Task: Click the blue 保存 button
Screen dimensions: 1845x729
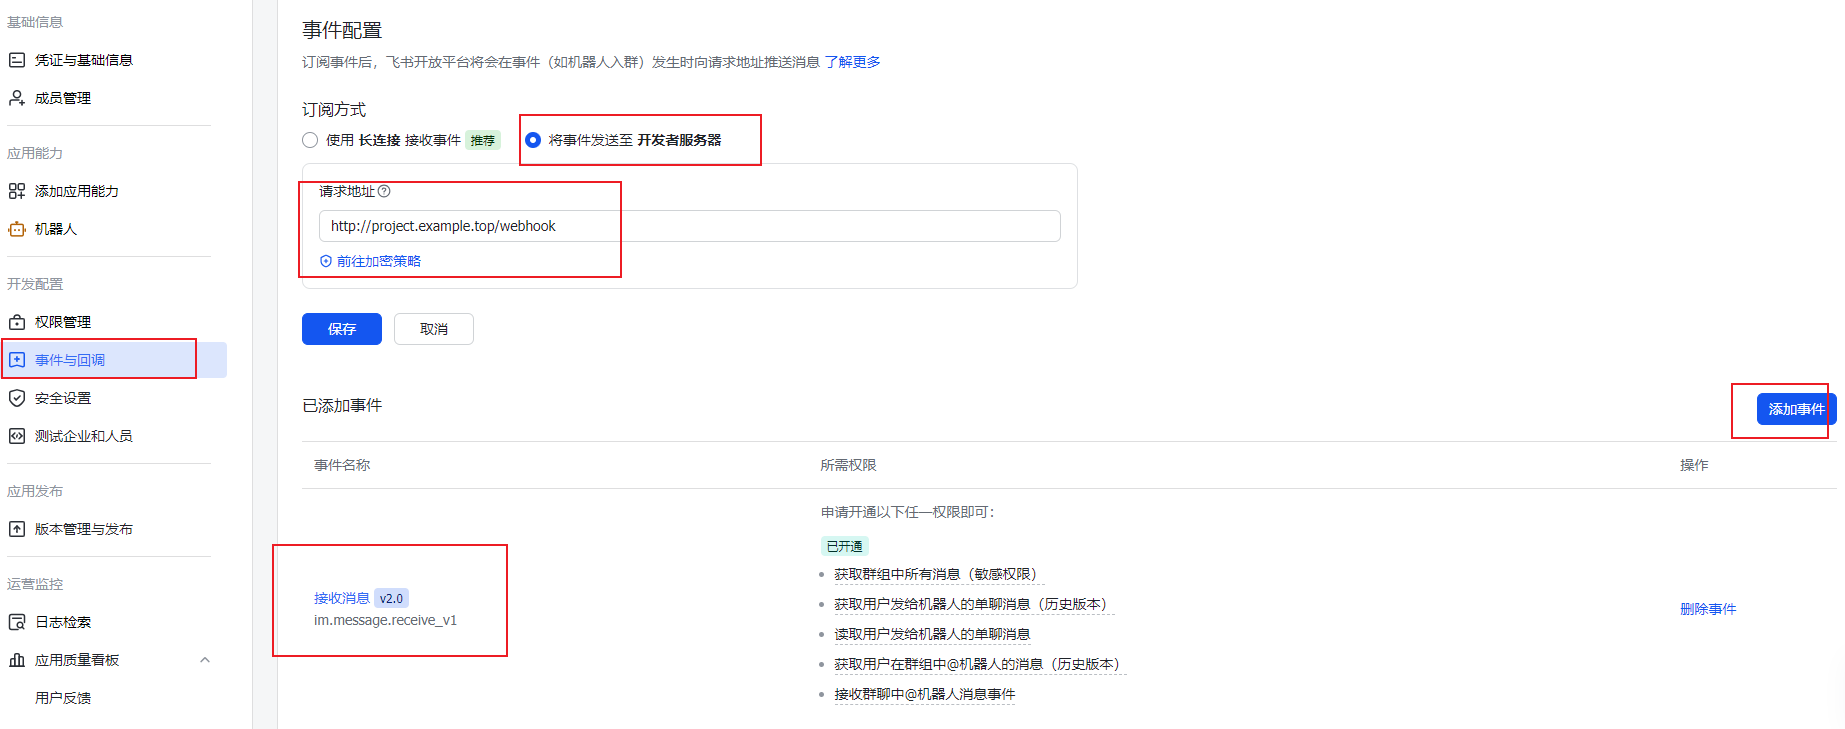Action: pyautogui.click(x=341, y=329)
